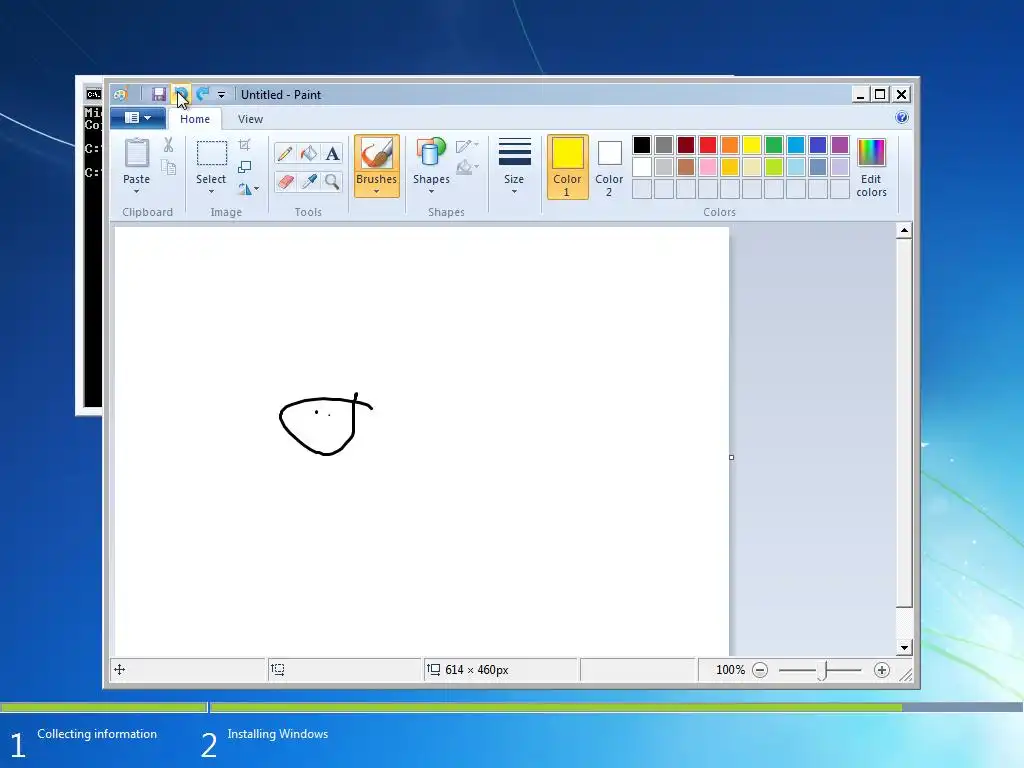The image size is (1024, 768).
Task: Pick the yellow color swatch in palette
Action: 752,145
